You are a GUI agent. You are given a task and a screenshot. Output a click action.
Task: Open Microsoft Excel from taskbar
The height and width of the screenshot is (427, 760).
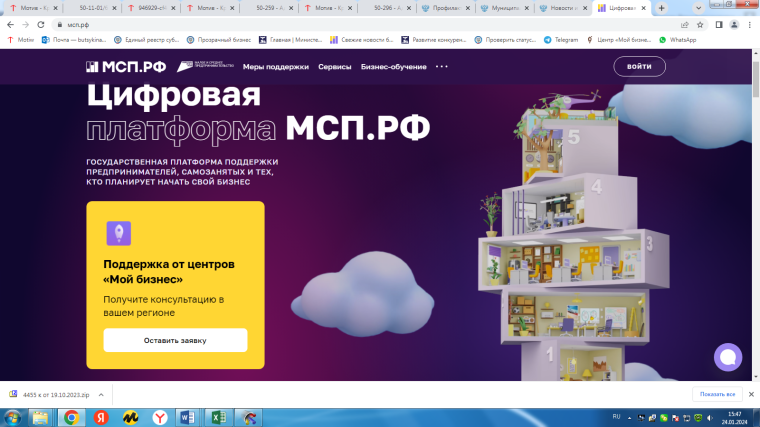219,417
